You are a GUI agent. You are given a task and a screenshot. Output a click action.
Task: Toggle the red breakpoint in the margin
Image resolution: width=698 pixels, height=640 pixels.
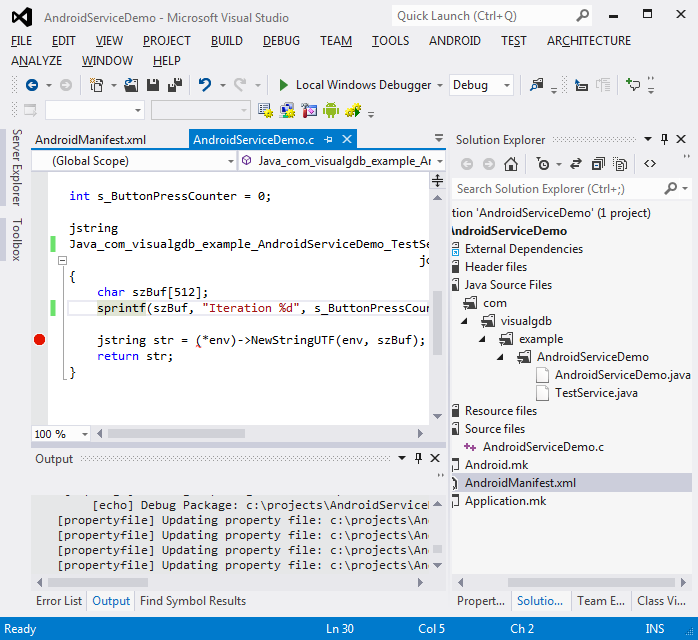40,340
